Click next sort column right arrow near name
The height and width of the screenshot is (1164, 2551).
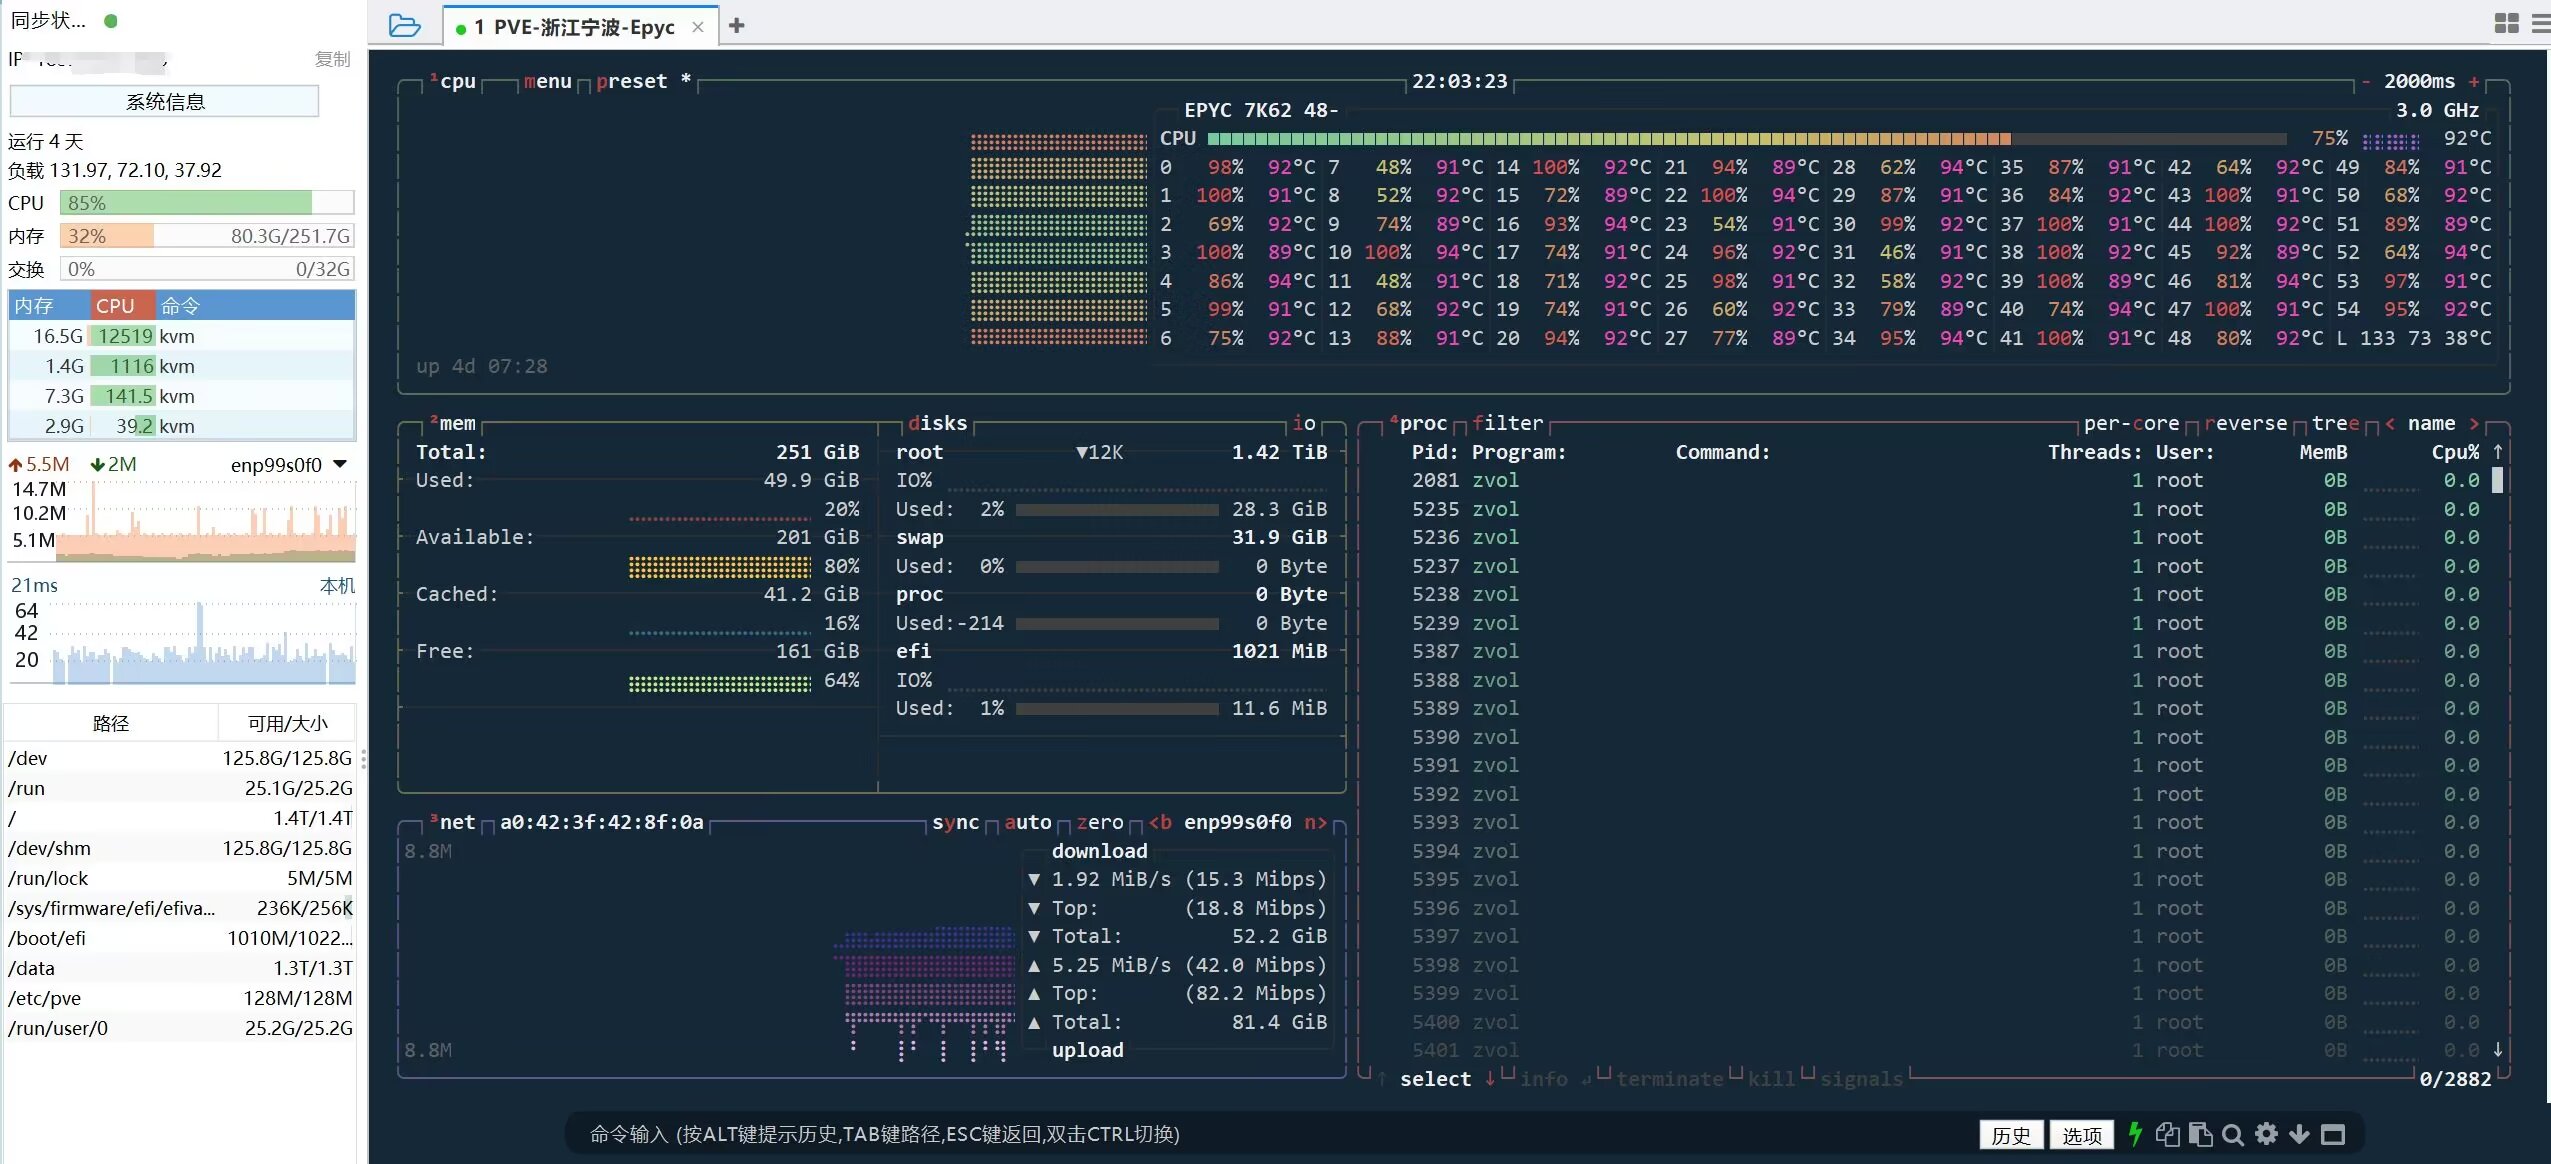[x=2473, y=424]
